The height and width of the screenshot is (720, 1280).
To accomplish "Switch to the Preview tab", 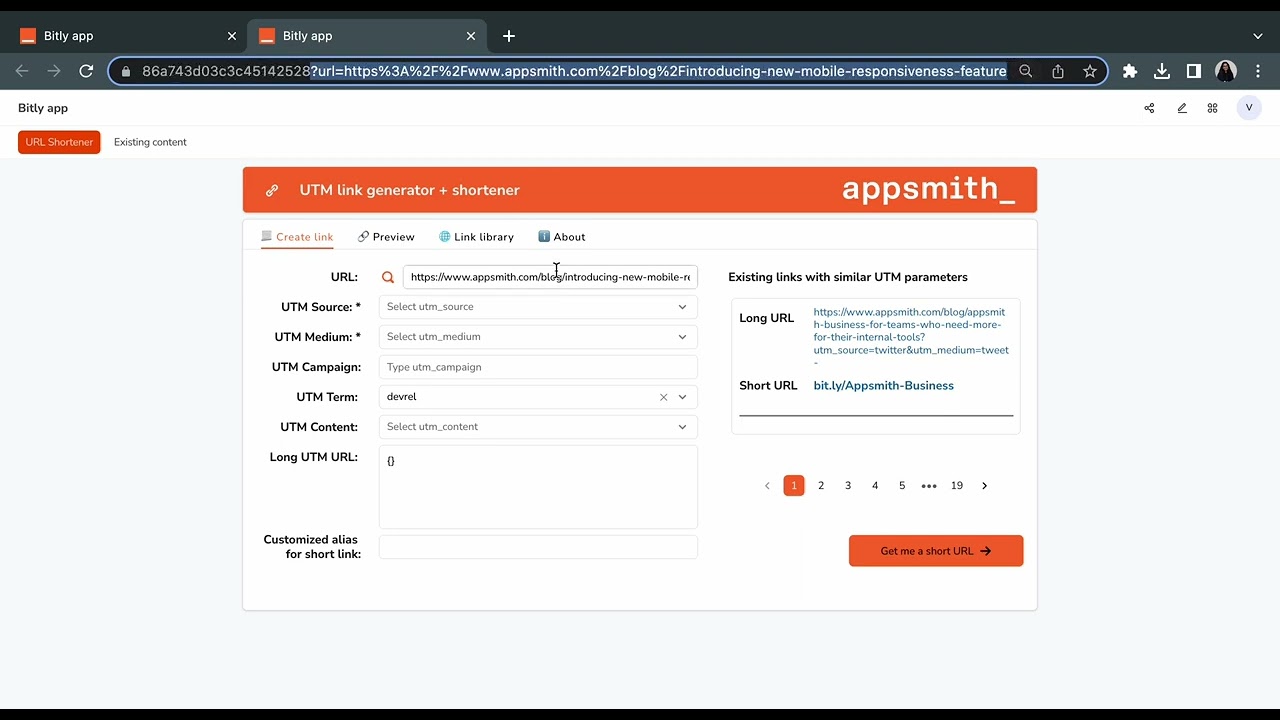I will [x=386, y=237].
